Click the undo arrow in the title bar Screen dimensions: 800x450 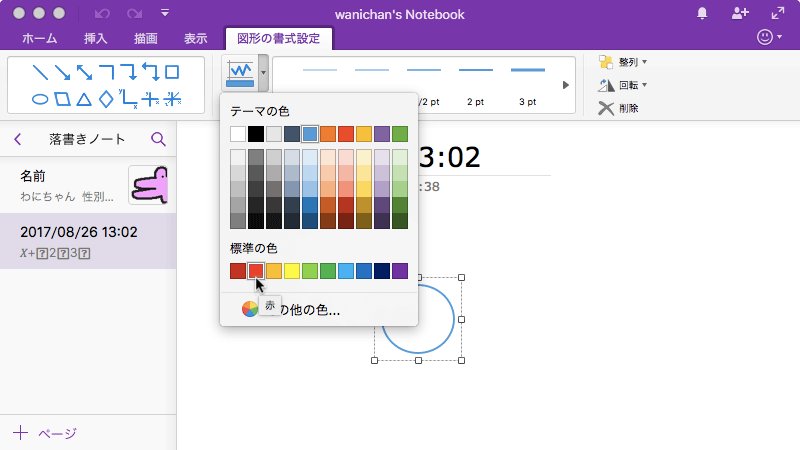(102, 13)
